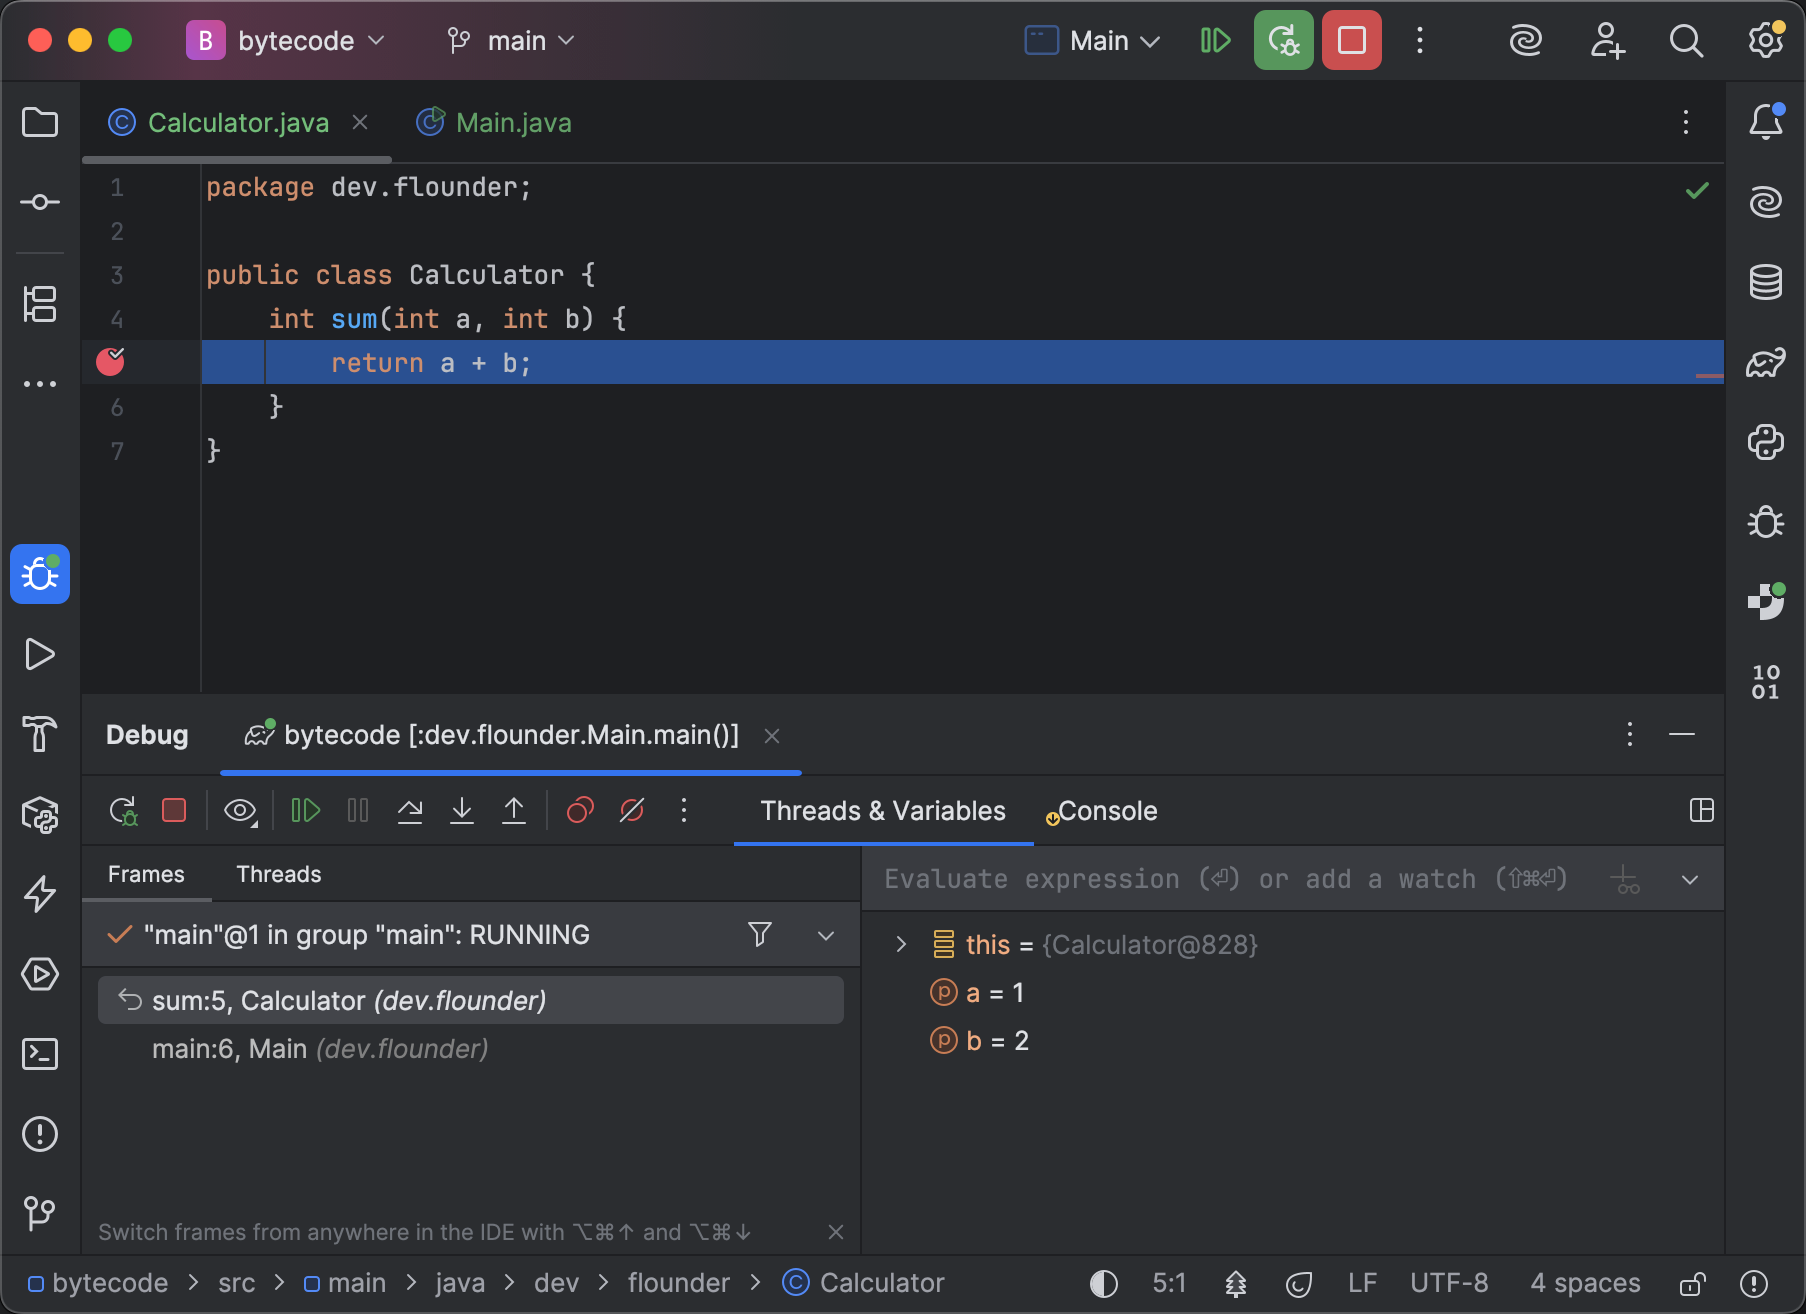The width and height of the screenshot is (1806, 1314).
Task: Show more tool windows ellipsis in left sidebar
Action: (40, 384)
